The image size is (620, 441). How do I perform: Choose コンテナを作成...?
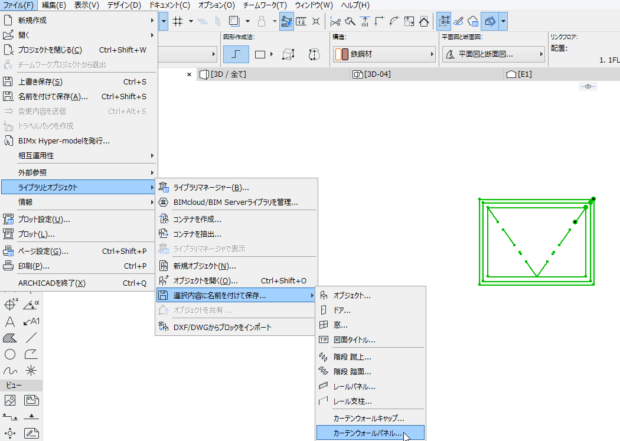point(236,220)
